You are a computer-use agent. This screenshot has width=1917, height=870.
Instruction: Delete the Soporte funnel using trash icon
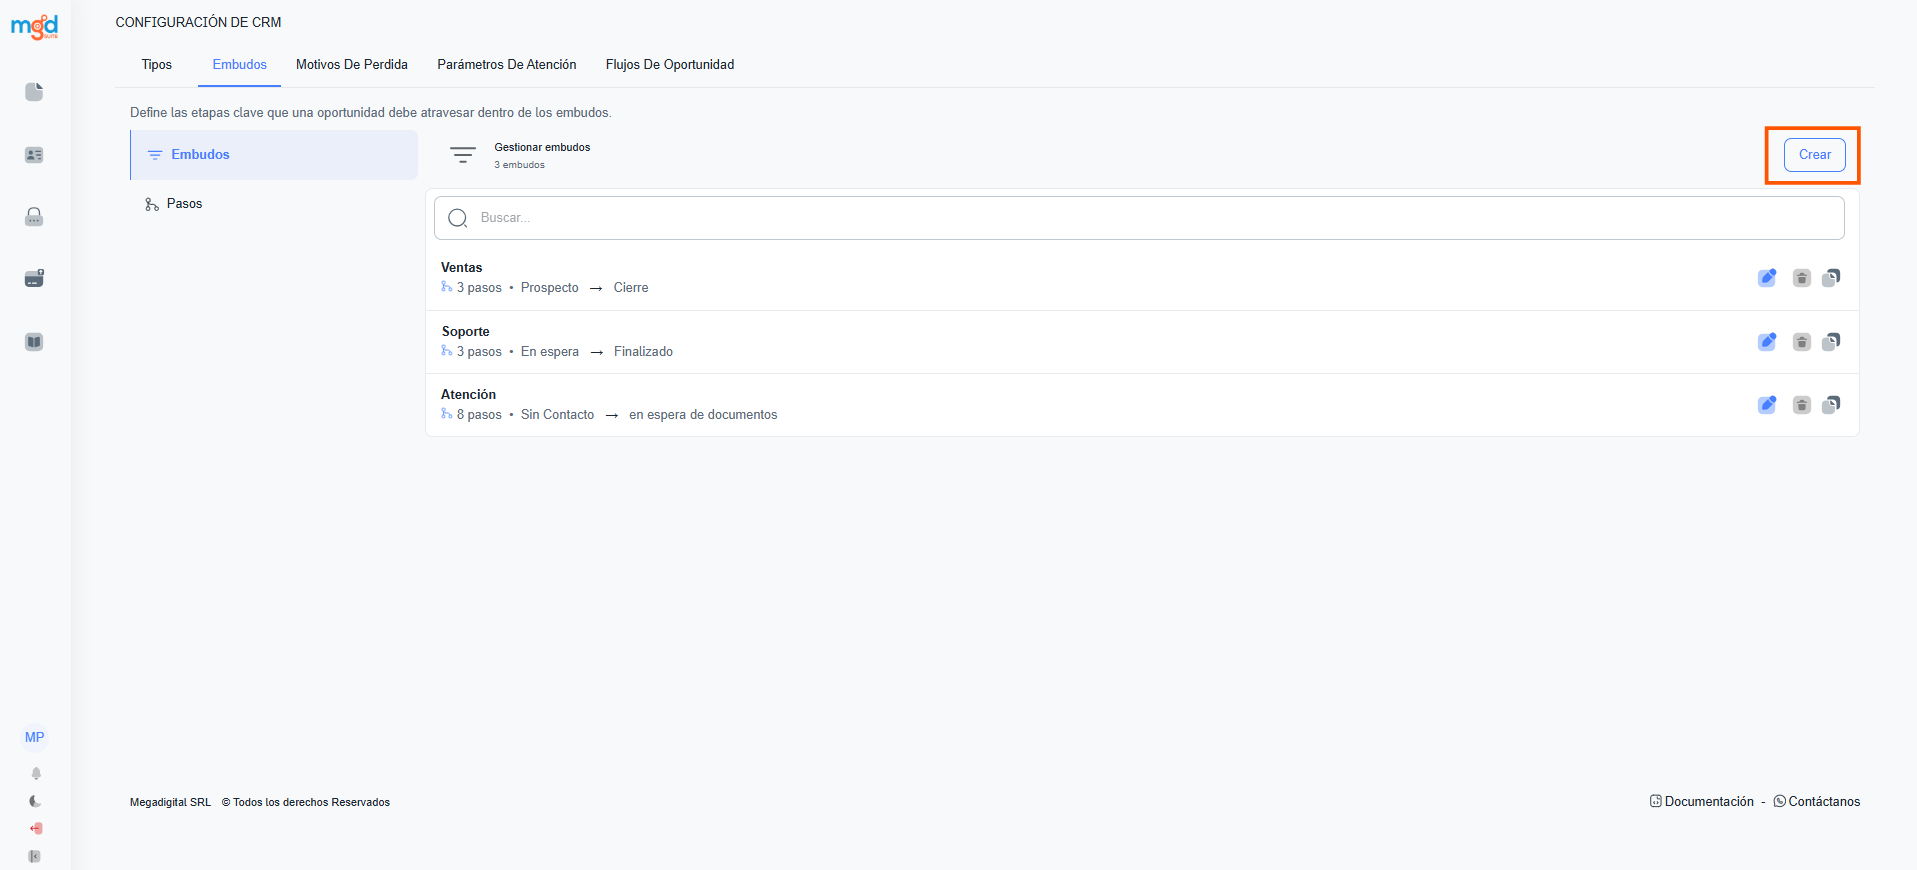(1801, 342)
